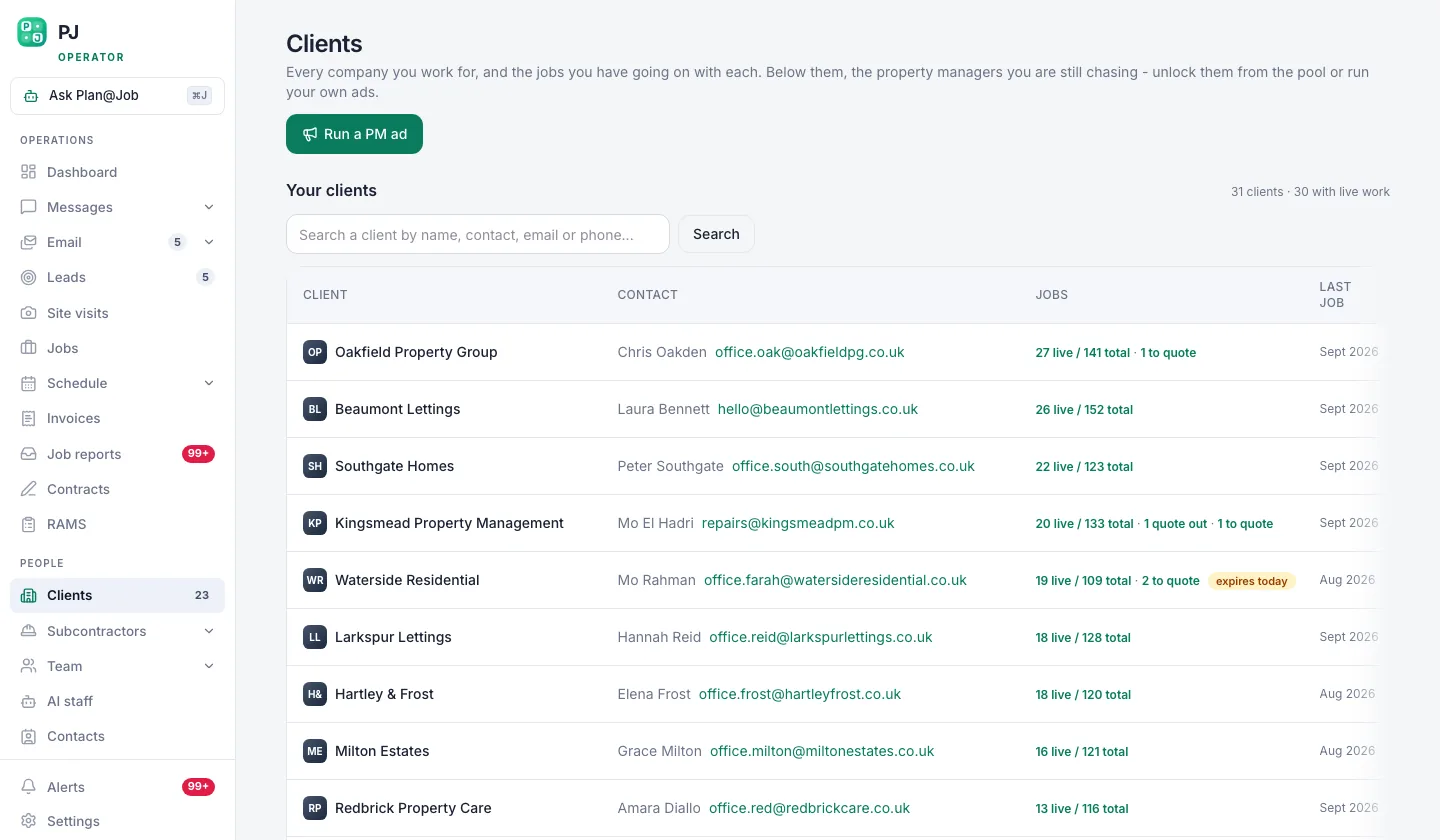Expand the Team submenu chevron
This screenshot has height=840, width=1440.
point(209,666)
